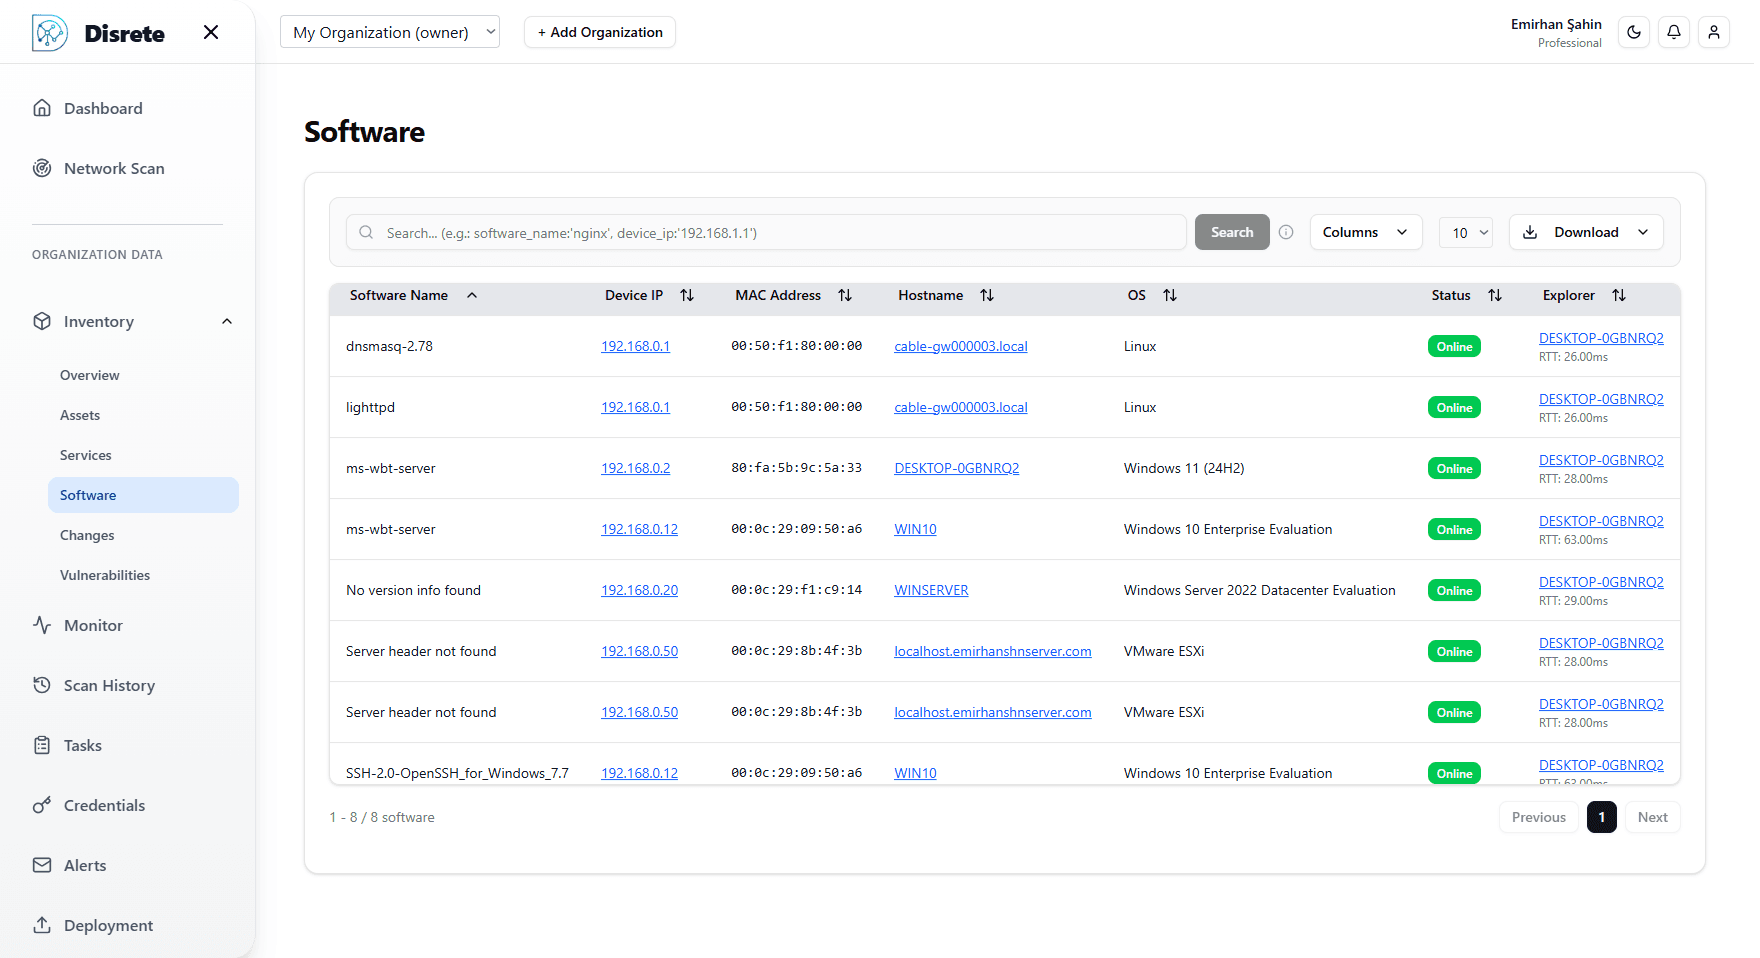Sort by Device IP column arrows
Image resolution: width=1760 pixels, height=958 pixels.
[687, 295]
